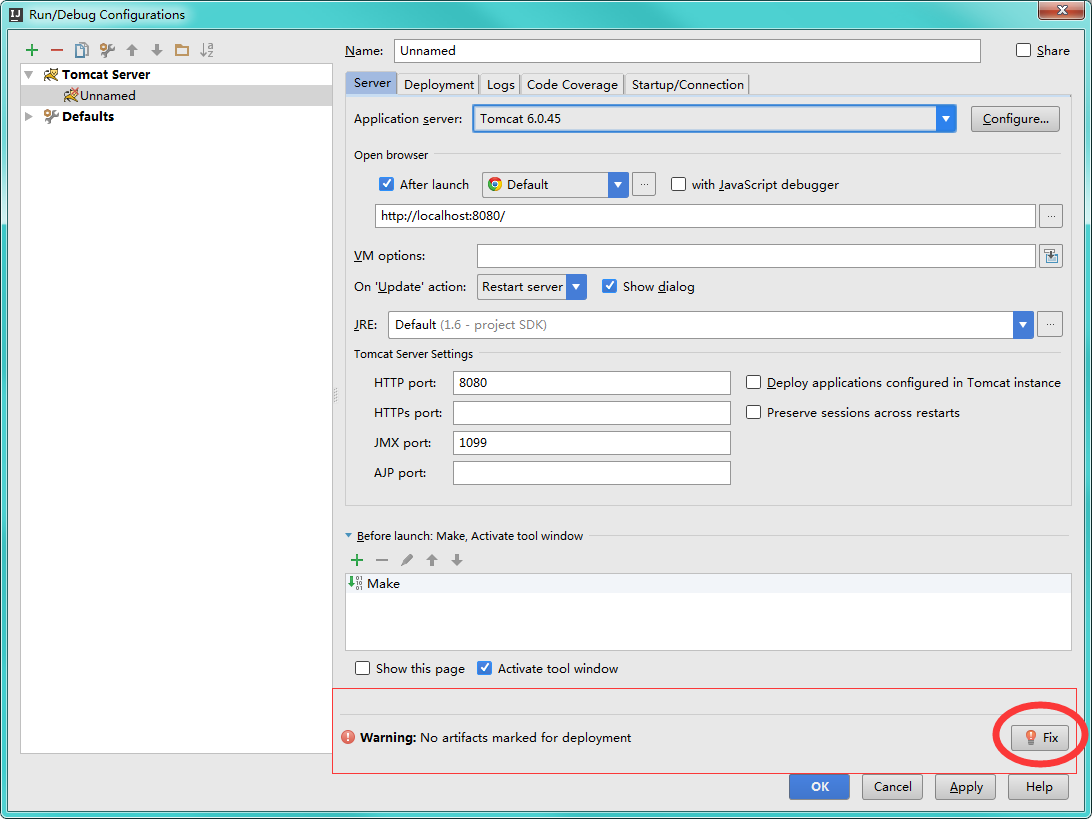Screen dimensions: 1092x819
Task: Switch to the Deployment tab
Action: 439,84
